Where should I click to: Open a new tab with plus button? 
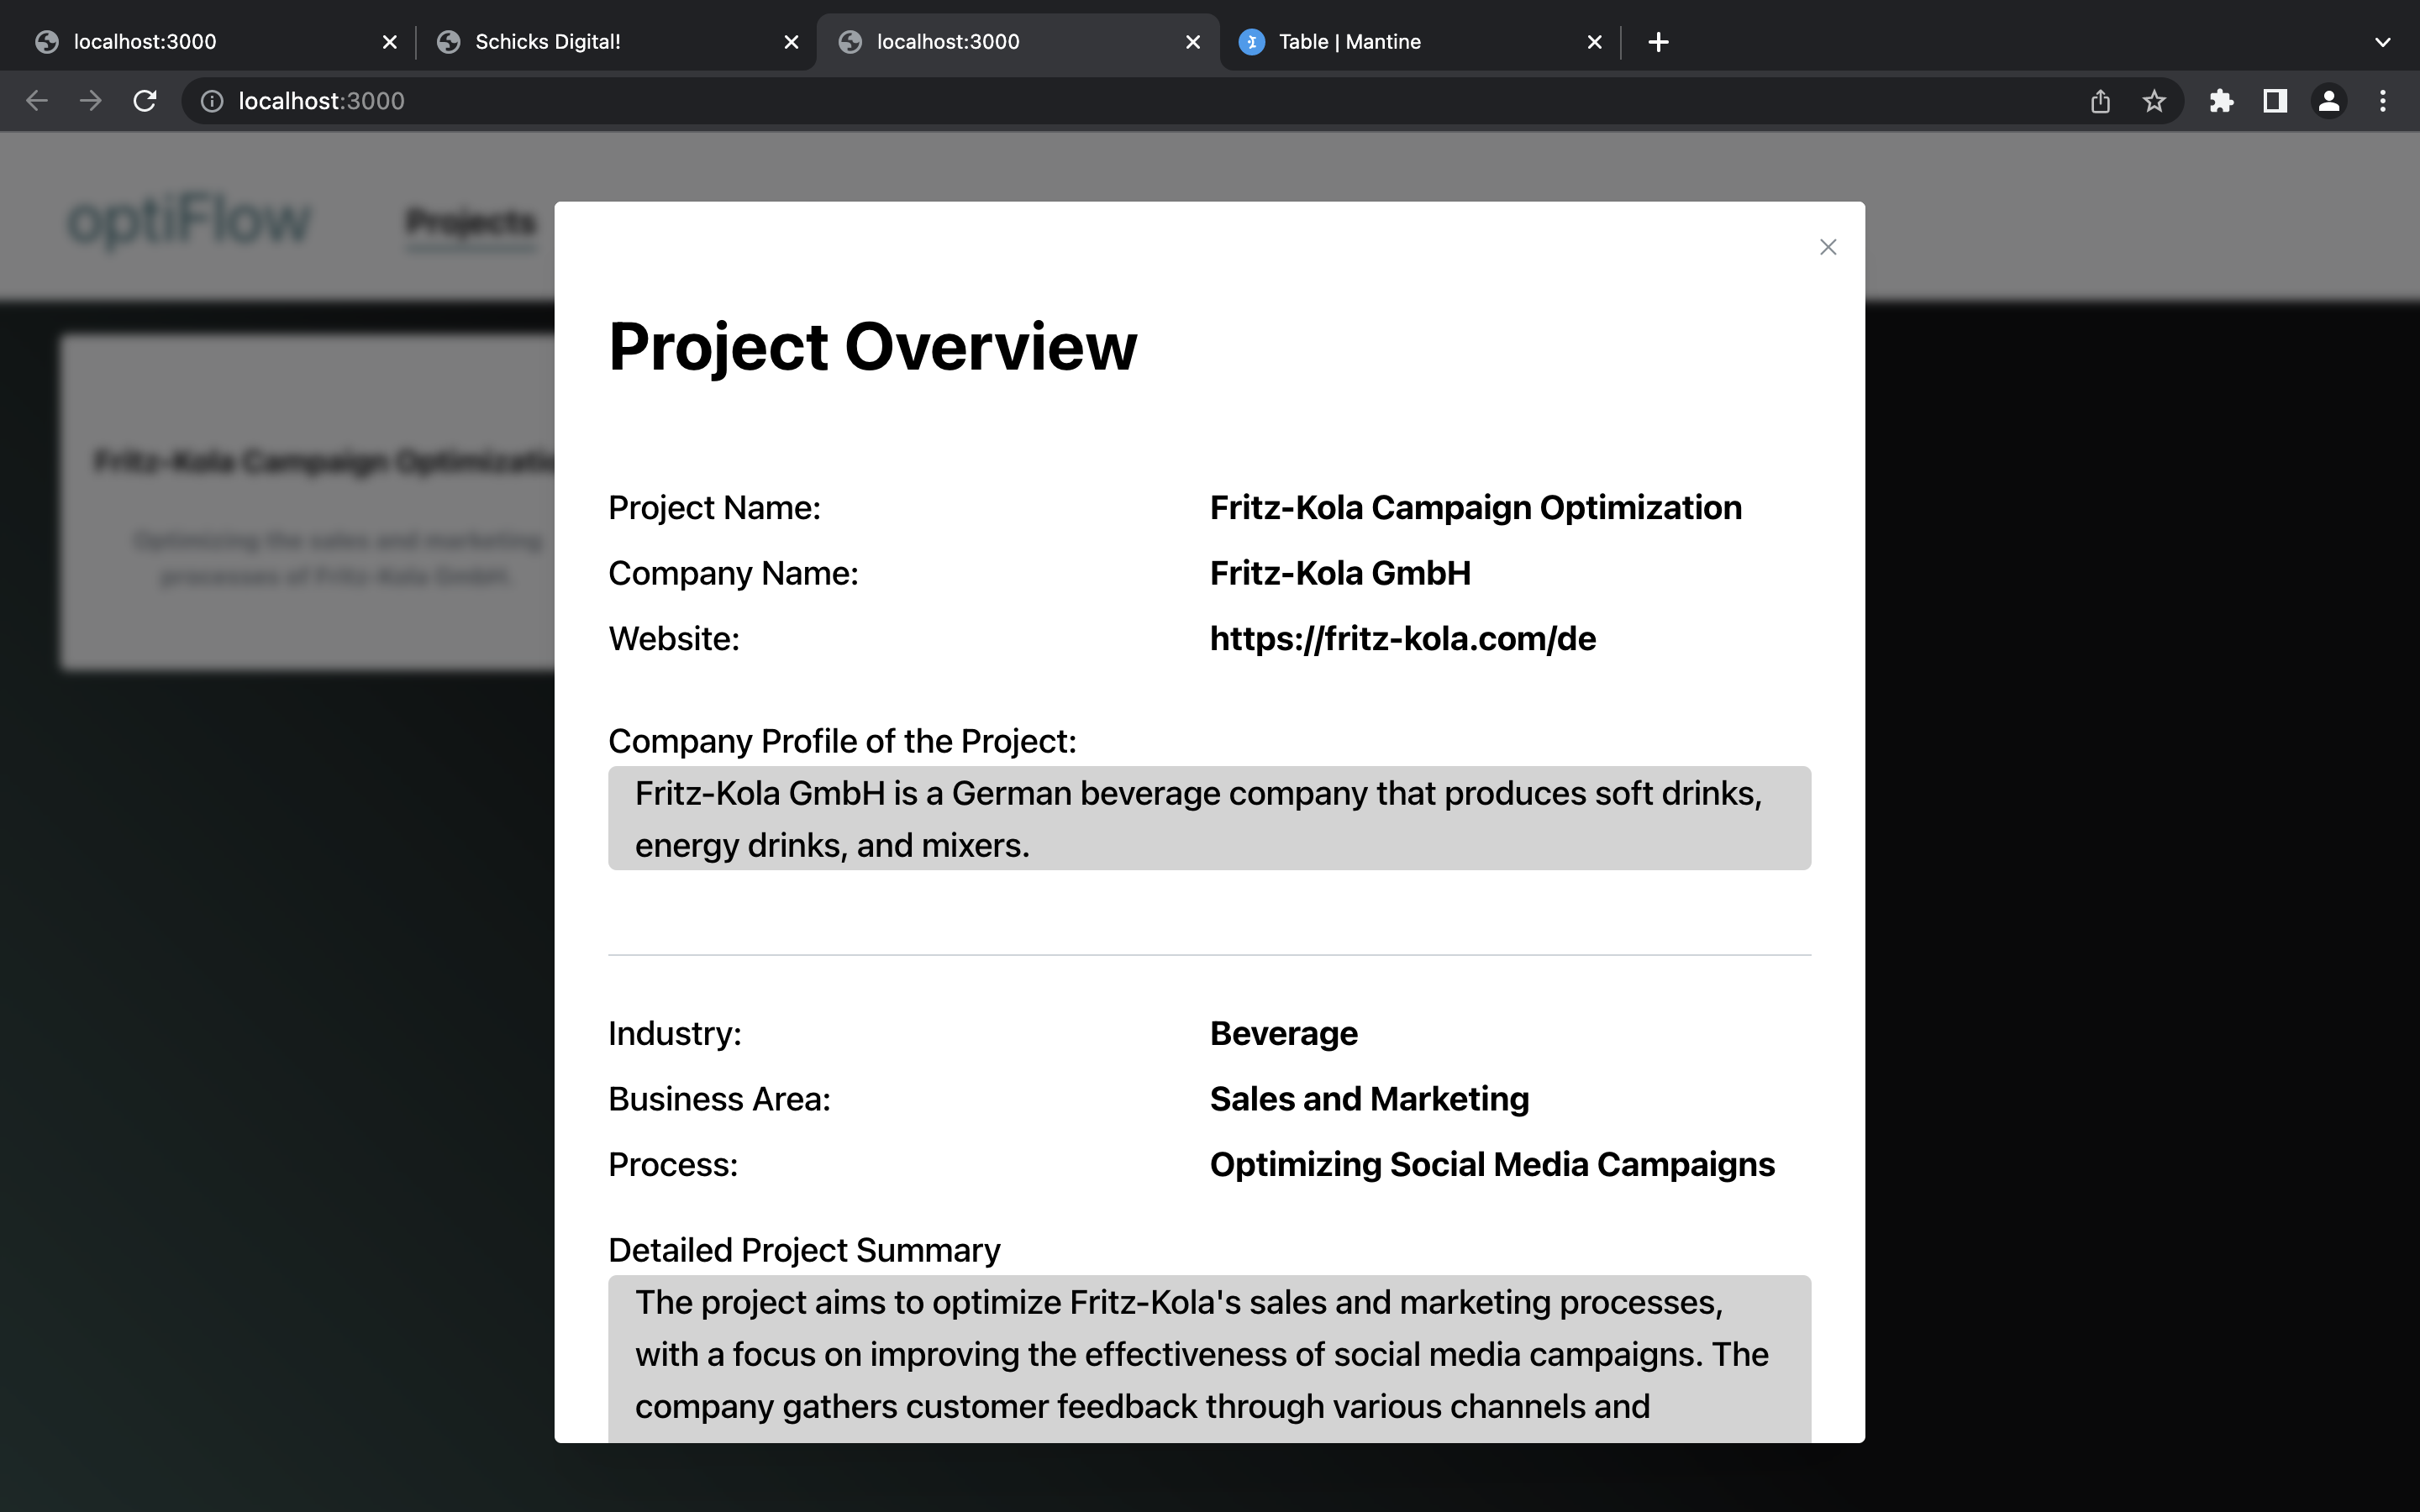[x=1658, y=42]
